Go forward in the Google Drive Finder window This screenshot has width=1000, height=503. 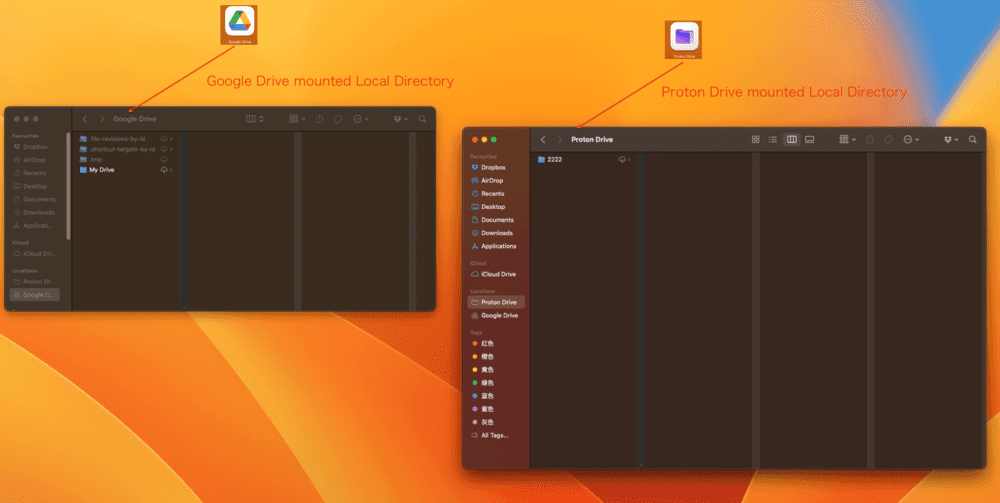[x=102, y=119]
